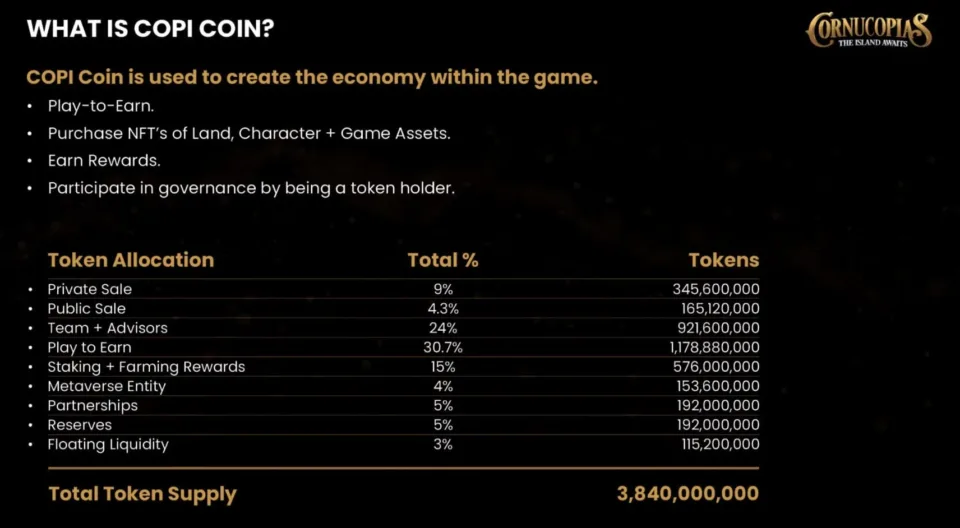Click the Metaverse Entity token amount 153,600,000

pos(715,386)
